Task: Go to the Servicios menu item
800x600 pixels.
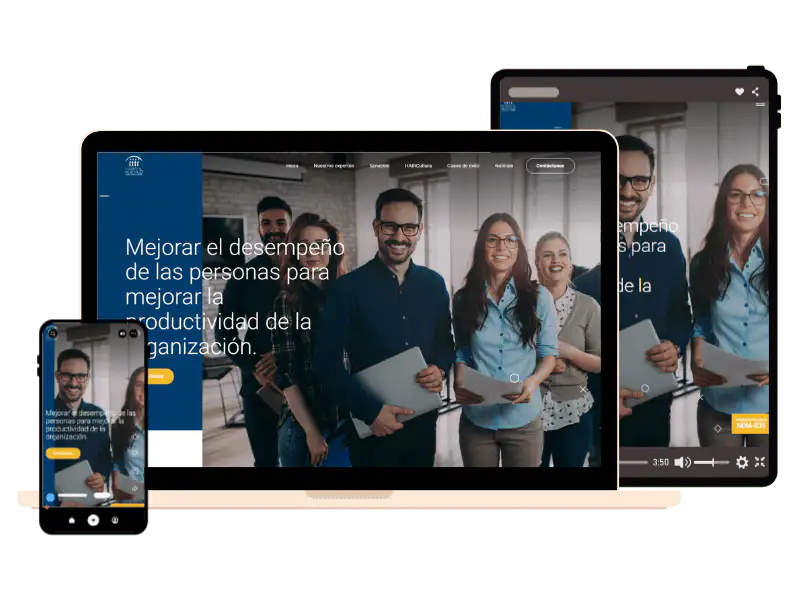Action: pyautogui.click(x=379, y=166)
